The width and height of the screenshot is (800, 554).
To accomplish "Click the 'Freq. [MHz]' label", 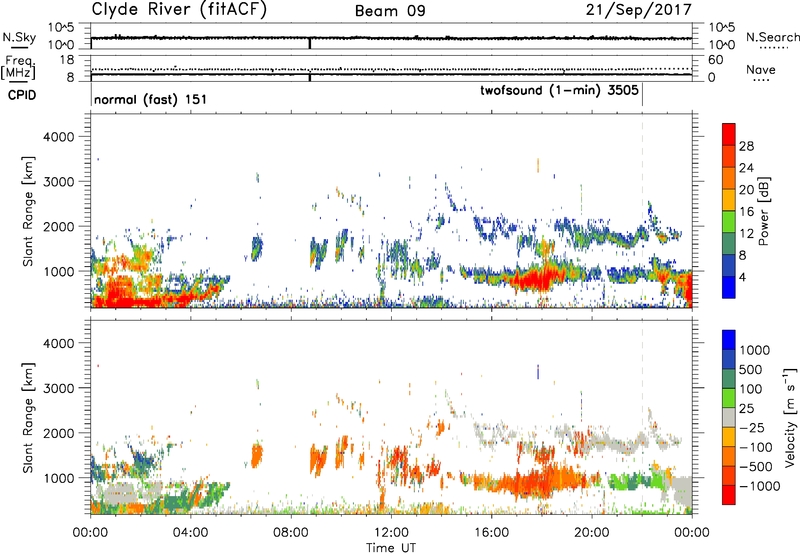I will point(18,68).
